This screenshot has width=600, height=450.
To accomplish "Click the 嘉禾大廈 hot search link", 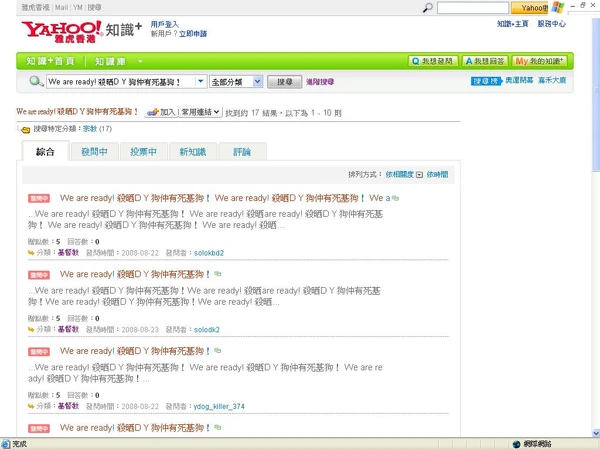I will coord(552,80).
